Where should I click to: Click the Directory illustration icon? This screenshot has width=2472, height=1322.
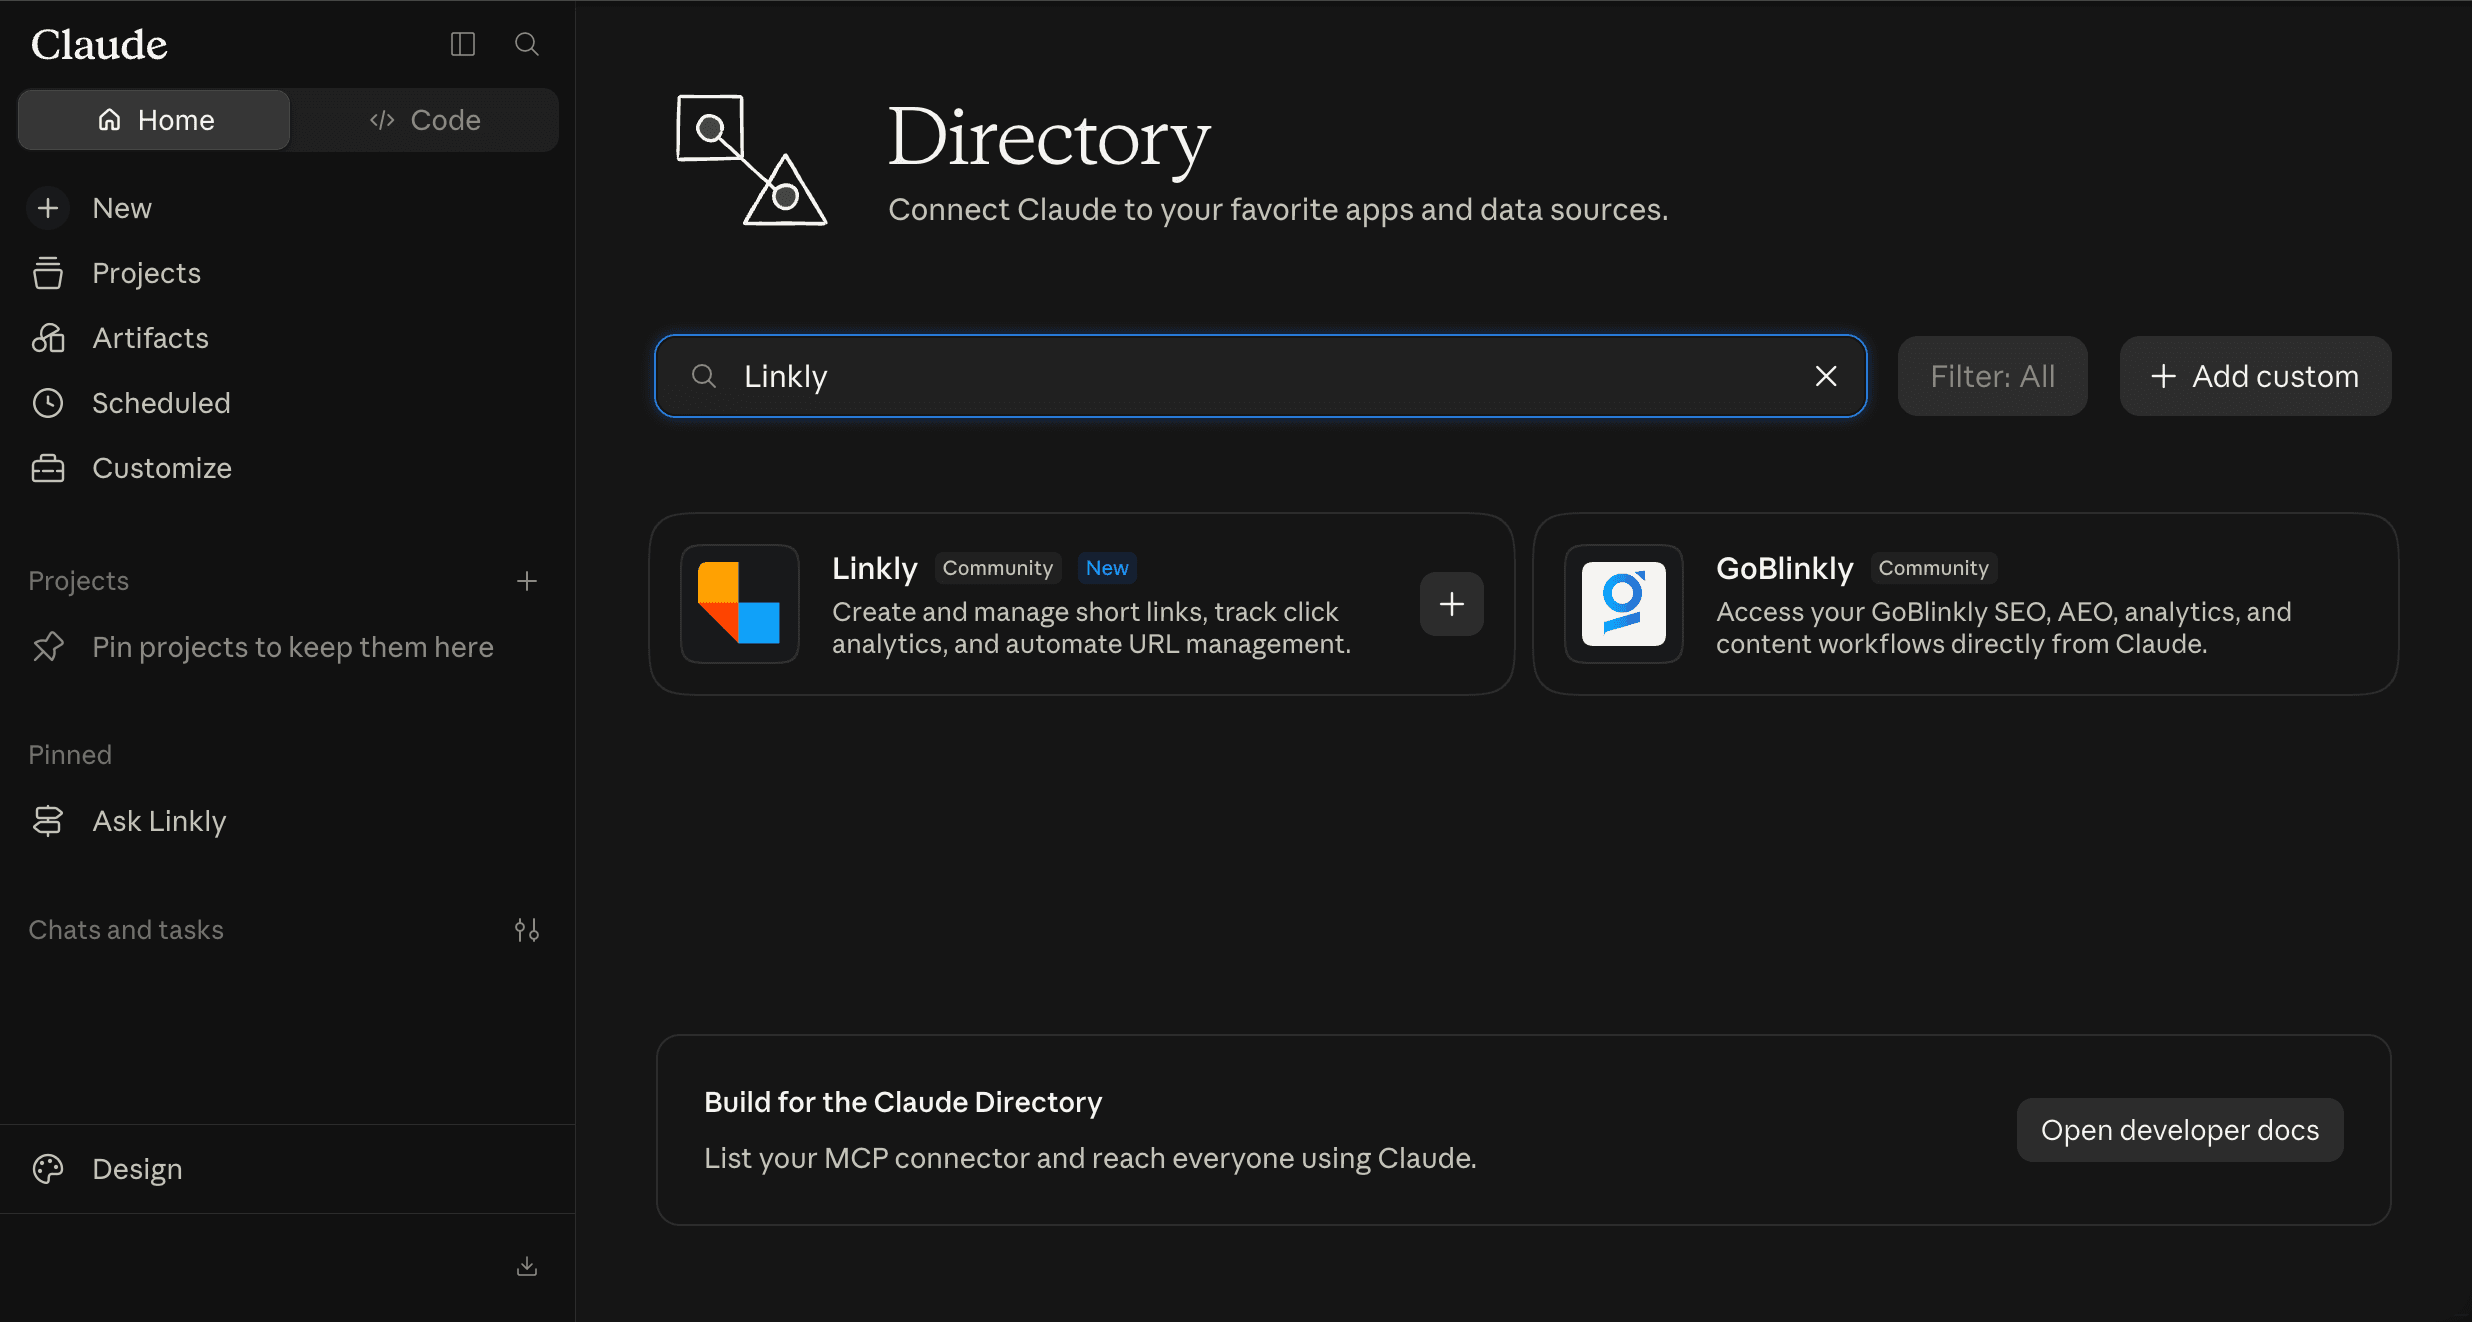tap(752, 160)
